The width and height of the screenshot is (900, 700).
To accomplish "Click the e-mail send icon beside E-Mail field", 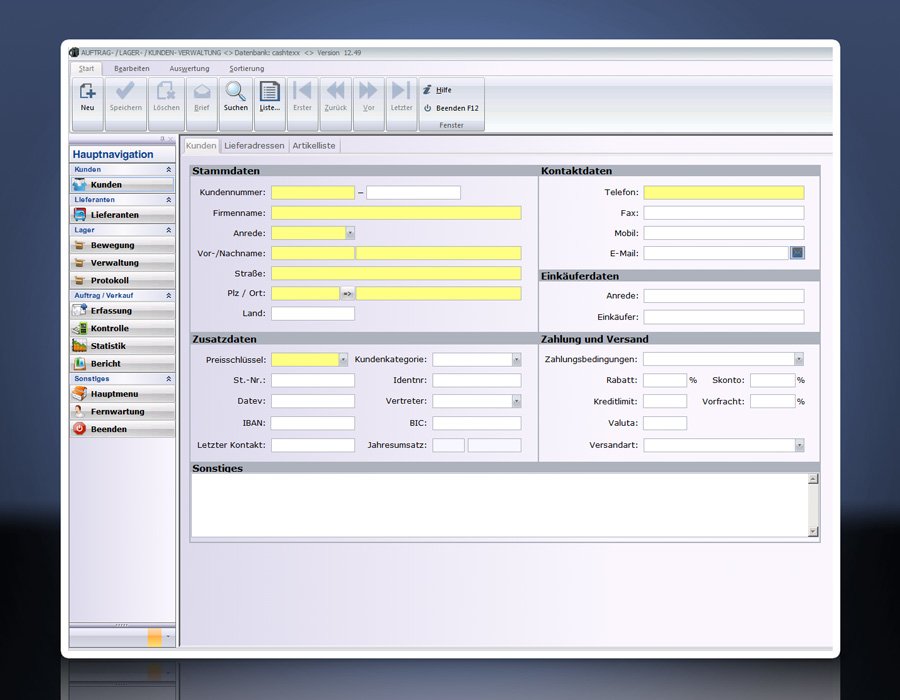I will (797, 253).
